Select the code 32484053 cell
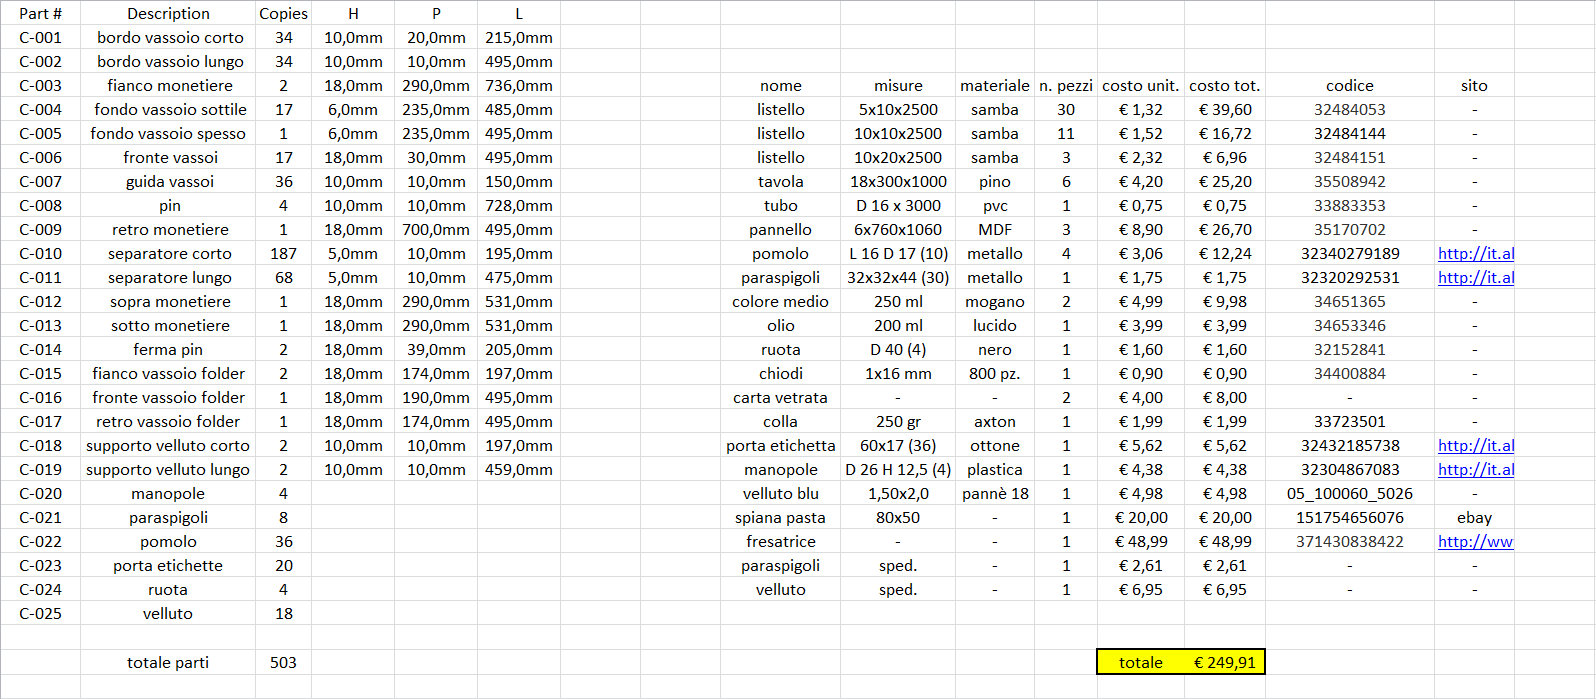The height and width of the screenshot is (699, 1596). coord(1349,110)
